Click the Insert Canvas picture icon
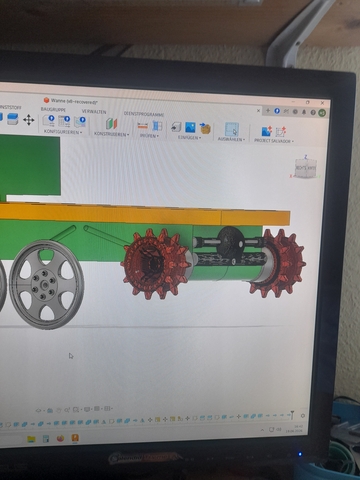The height and width of the screenshot is (480, 360). (x=190, y=127)
